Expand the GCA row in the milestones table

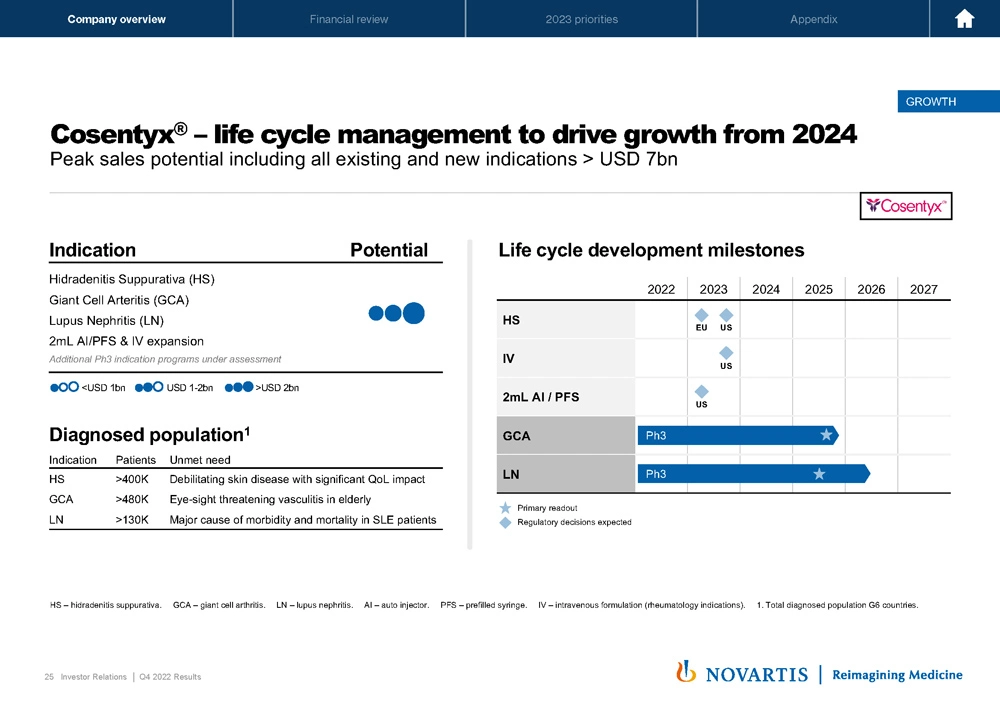pos(519,434)
